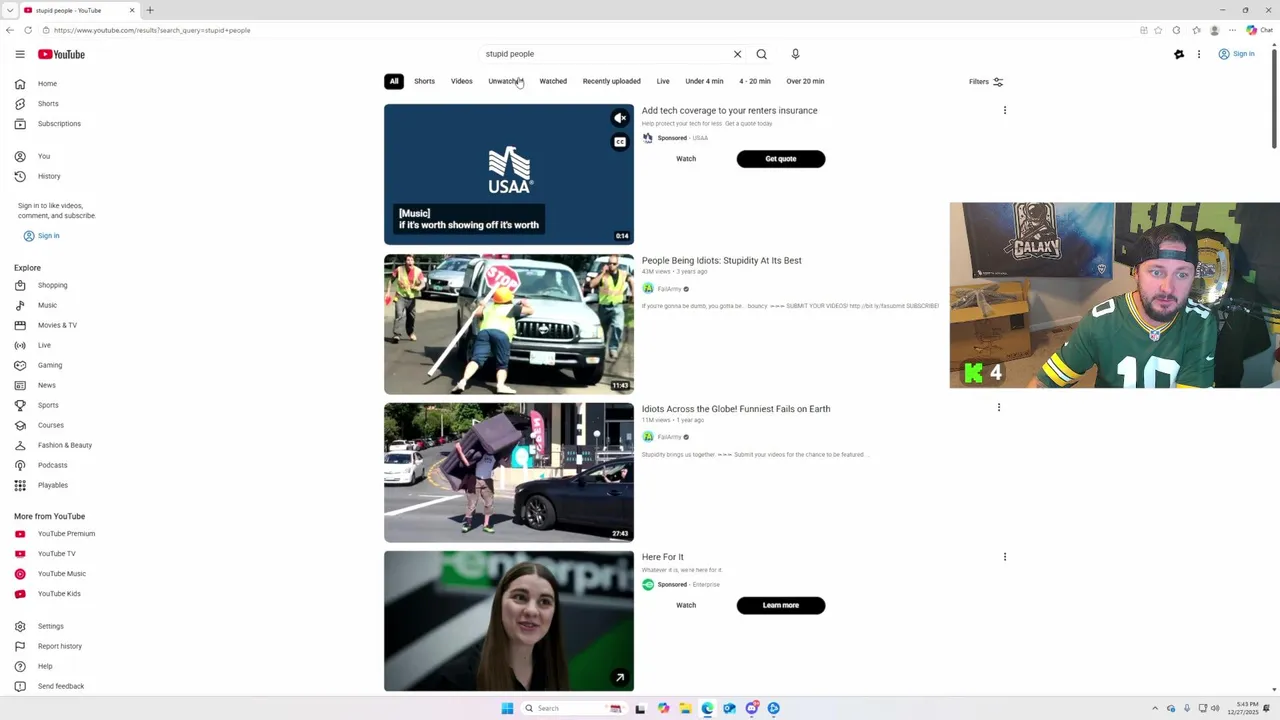Show hidden system tray icons
1280x720 pixels.
(1154, 708)
